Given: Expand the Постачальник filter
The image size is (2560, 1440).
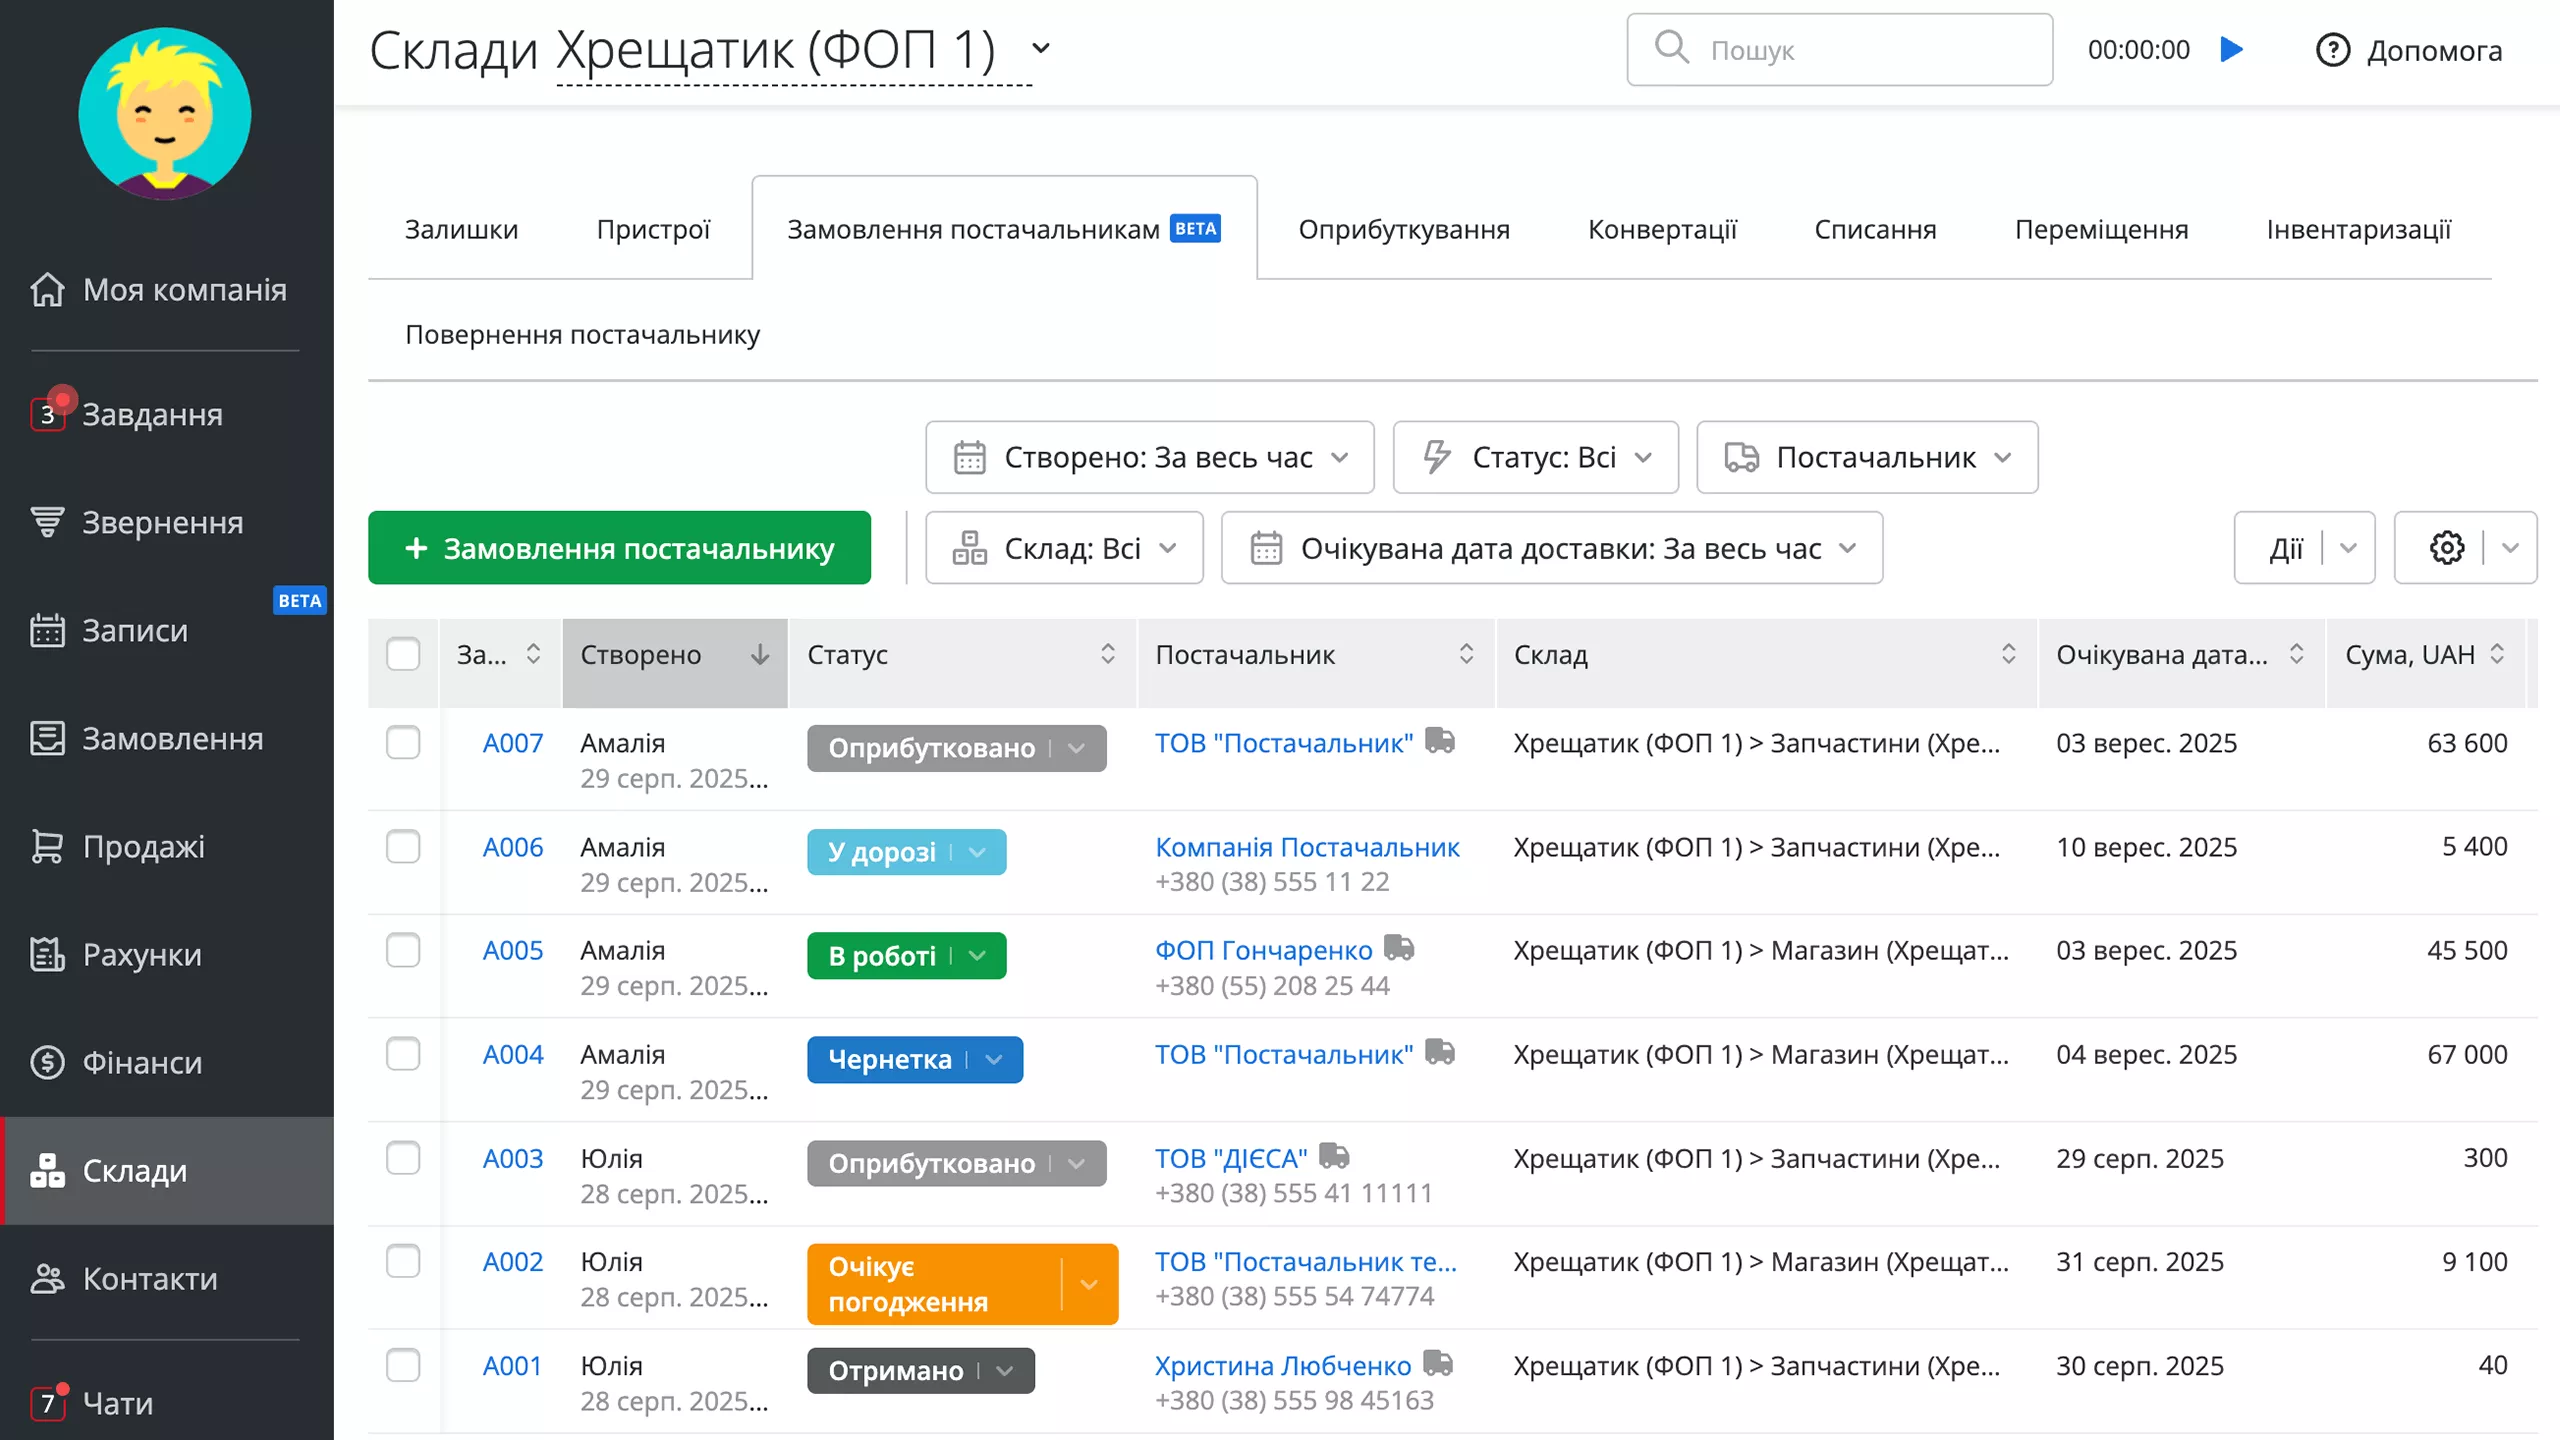Looking at the screenshot, I should tap(1866, 457).
